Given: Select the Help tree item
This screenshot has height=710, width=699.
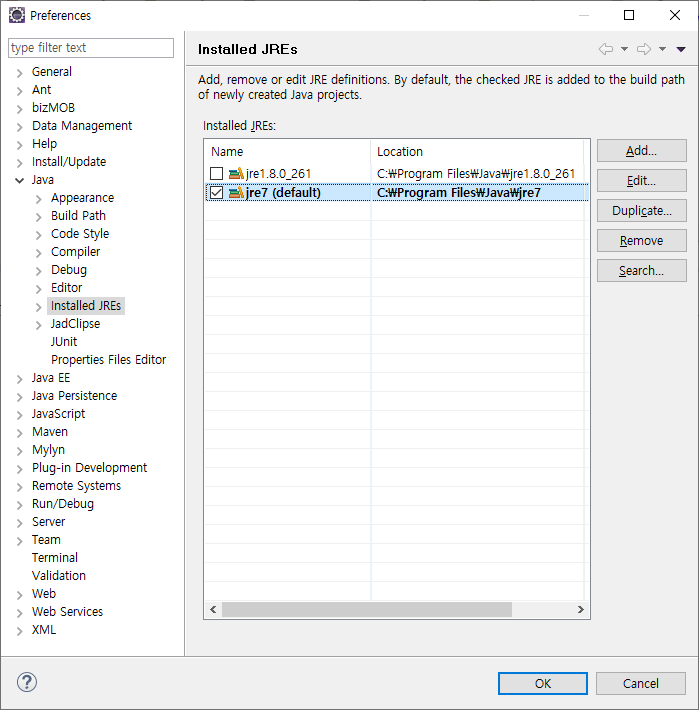Looking at the screenshot, I should pyautogui.click(x=44, y=144).
